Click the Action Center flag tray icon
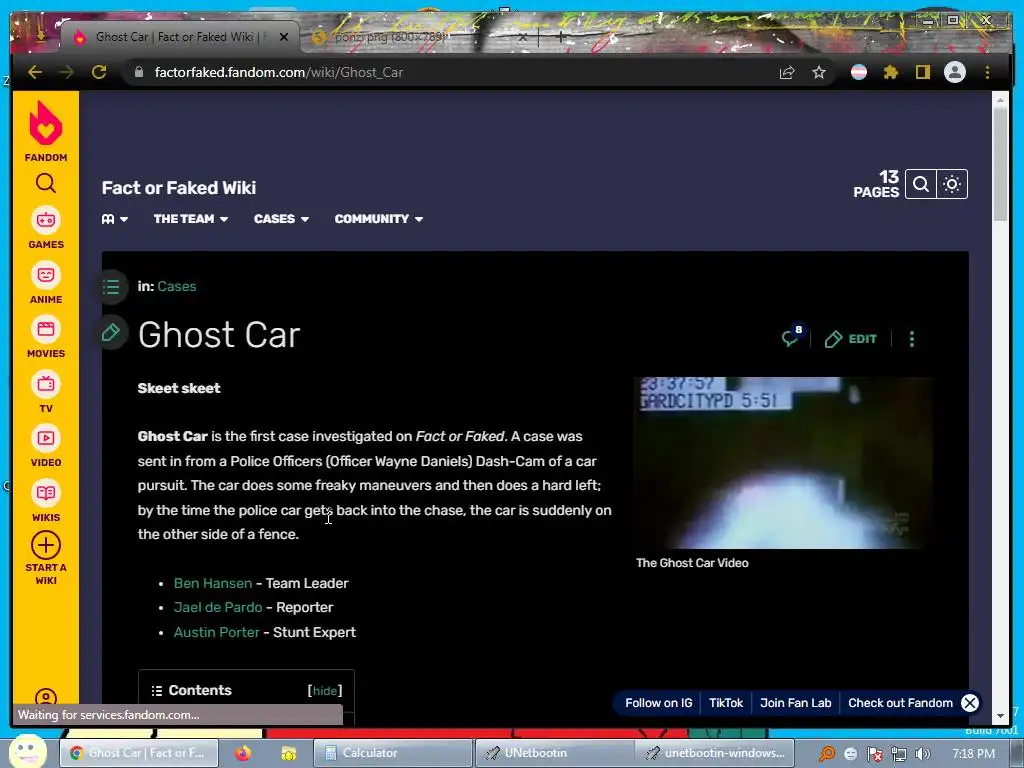The image size is (1024, 768). pyautogui.click(x=874, y=754)
